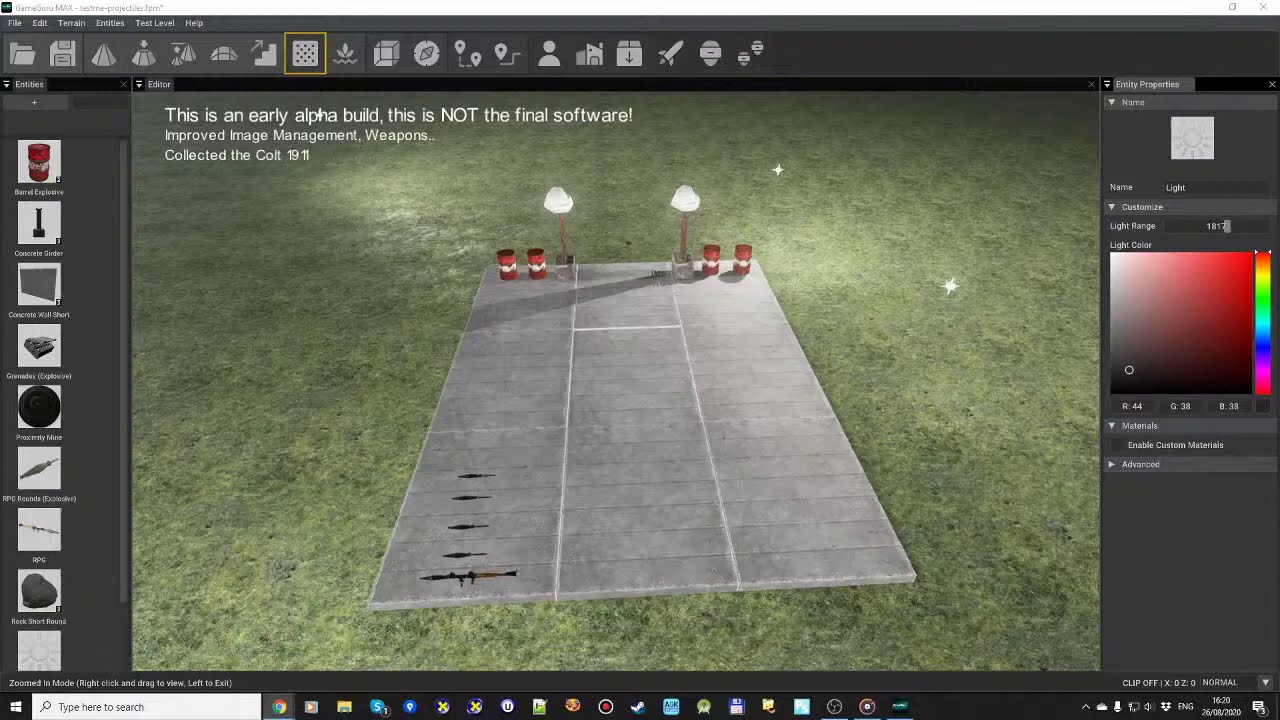The height and width of the screenshot is (720, 1280).
Task: Add new entity with the plus button
Action: 34,103
